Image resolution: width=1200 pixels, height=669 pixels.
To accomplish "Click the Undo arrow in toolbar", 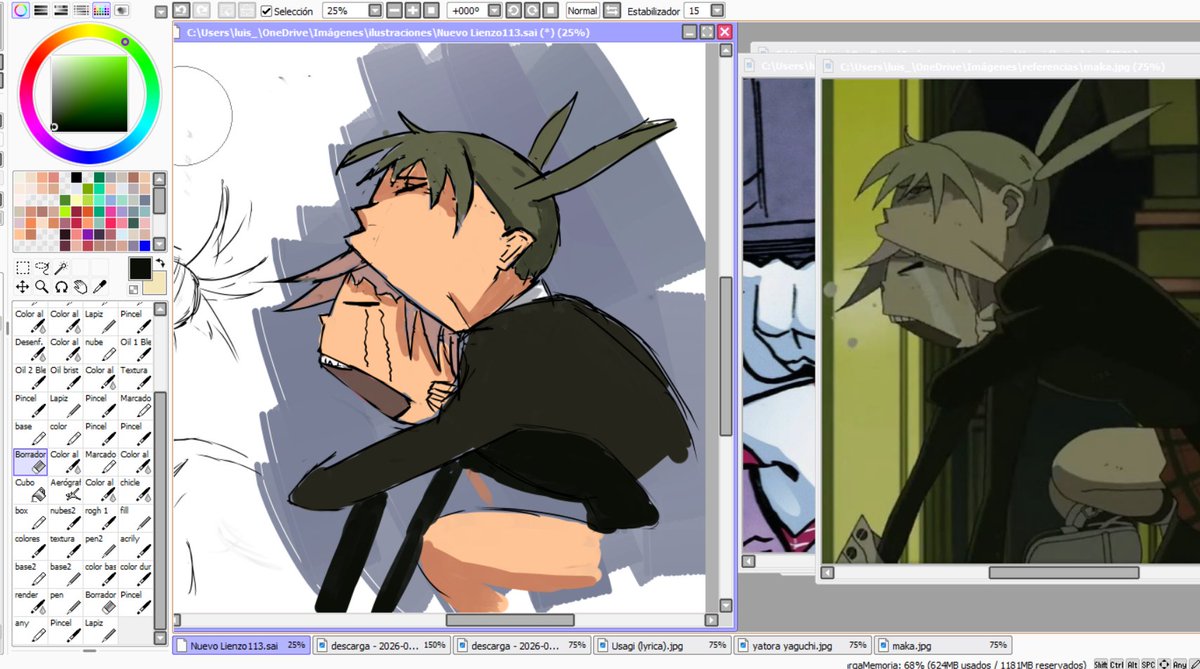I will pos(181,10).
